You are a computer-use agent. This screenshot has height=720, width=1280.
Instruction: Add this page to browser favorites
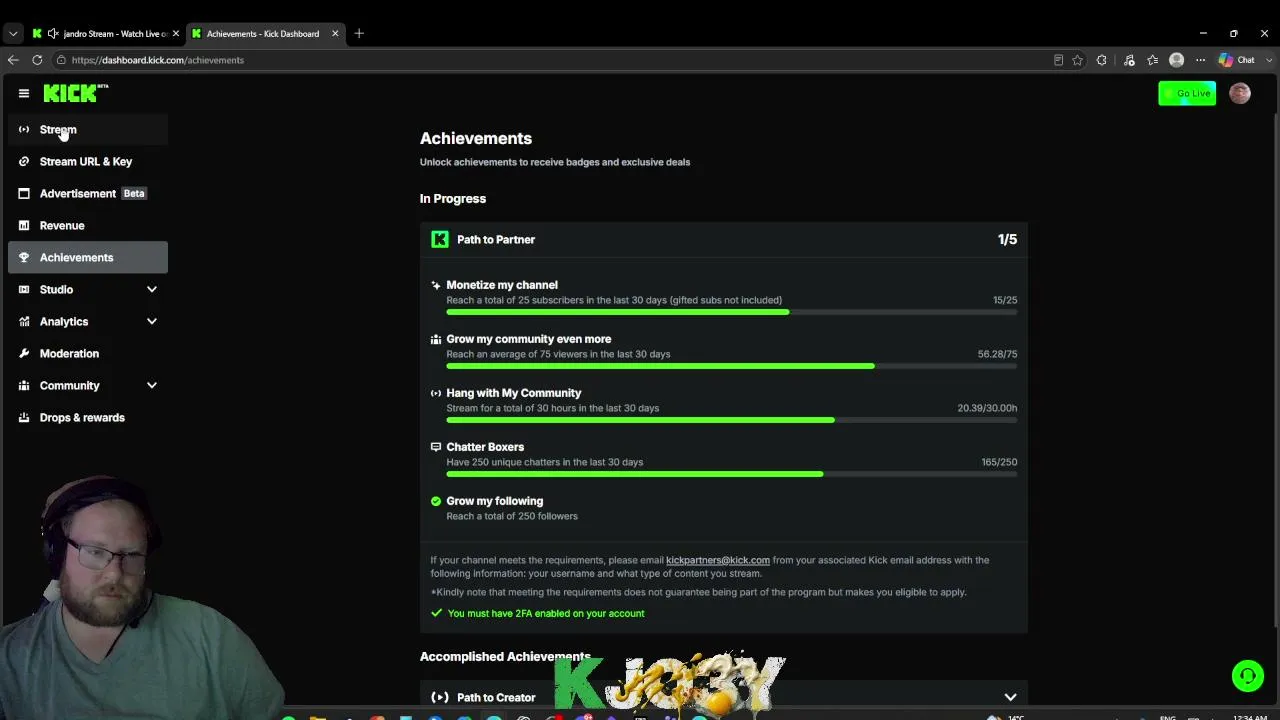(1077, 60)
